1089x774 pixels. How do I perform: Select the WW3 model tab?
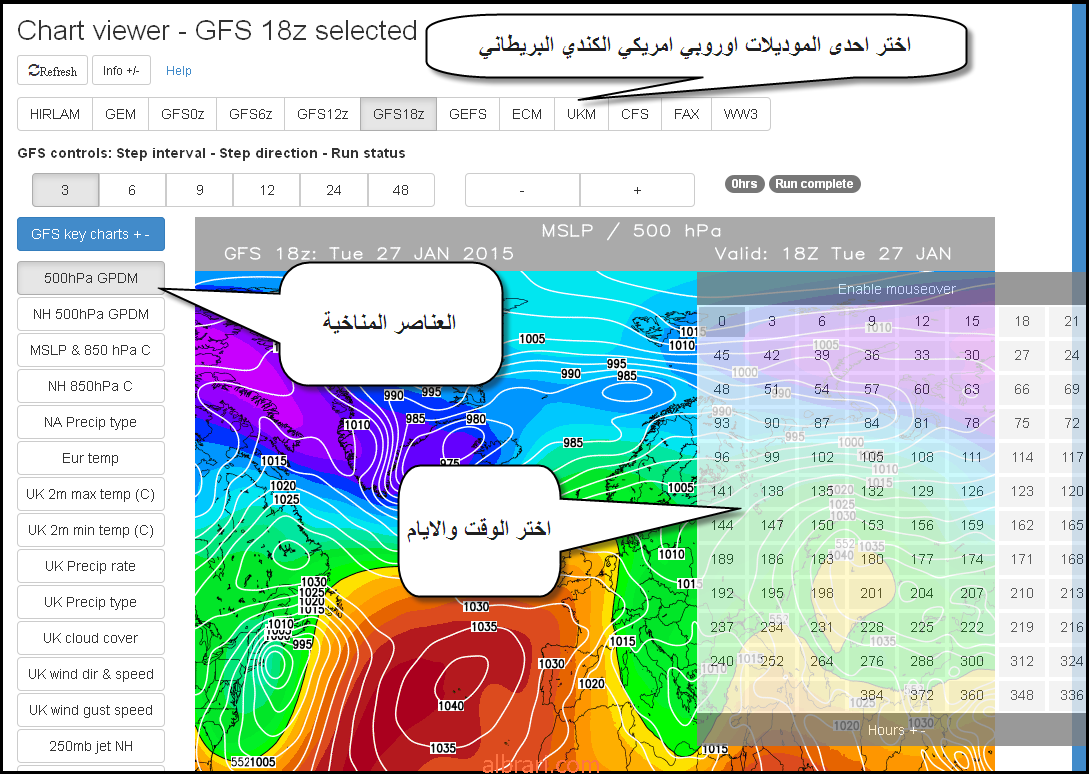tap(741, 114)
